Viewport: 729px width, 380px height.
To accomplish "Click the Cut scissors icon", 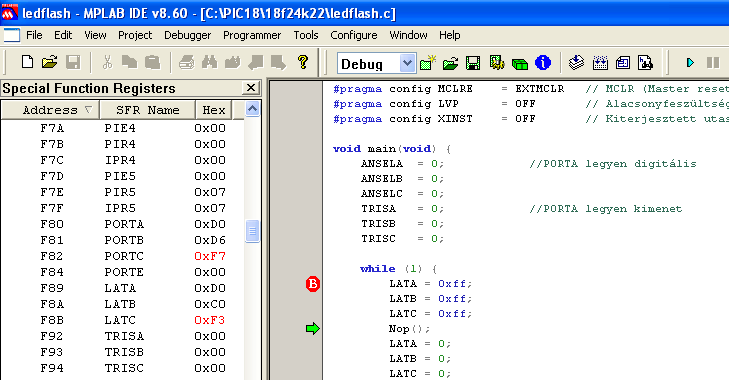I will point(107,62).
